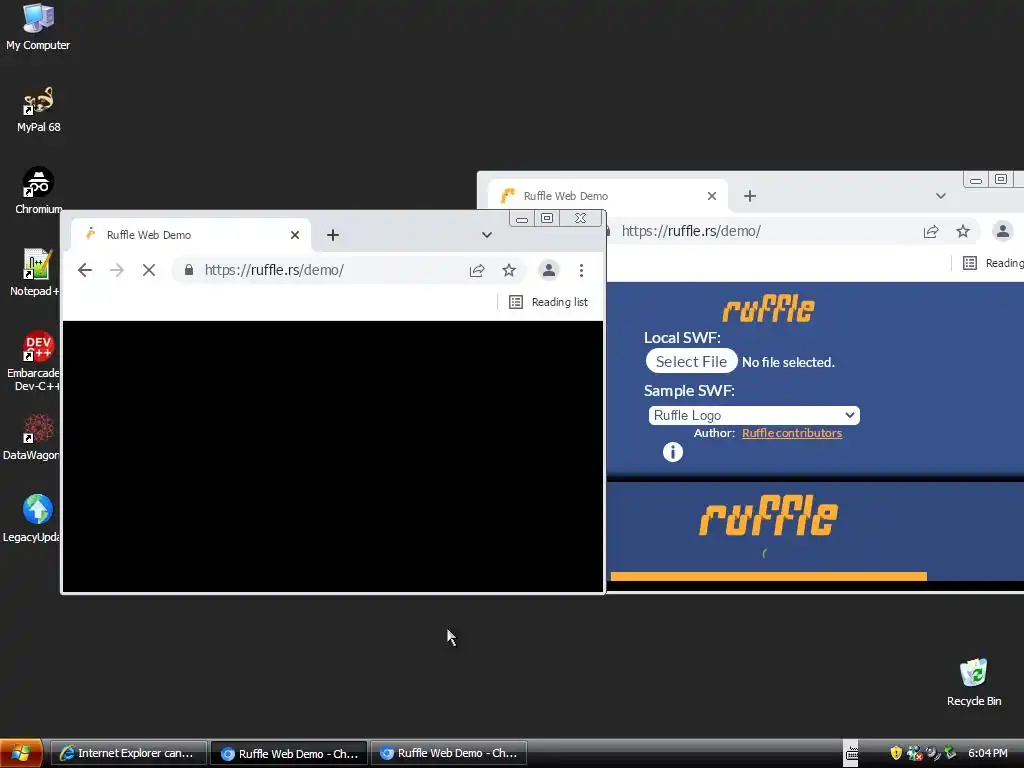Select Ruffle Web Demo tab in back window
This screenshot has width=1024, height=768.
coord(607,196)
